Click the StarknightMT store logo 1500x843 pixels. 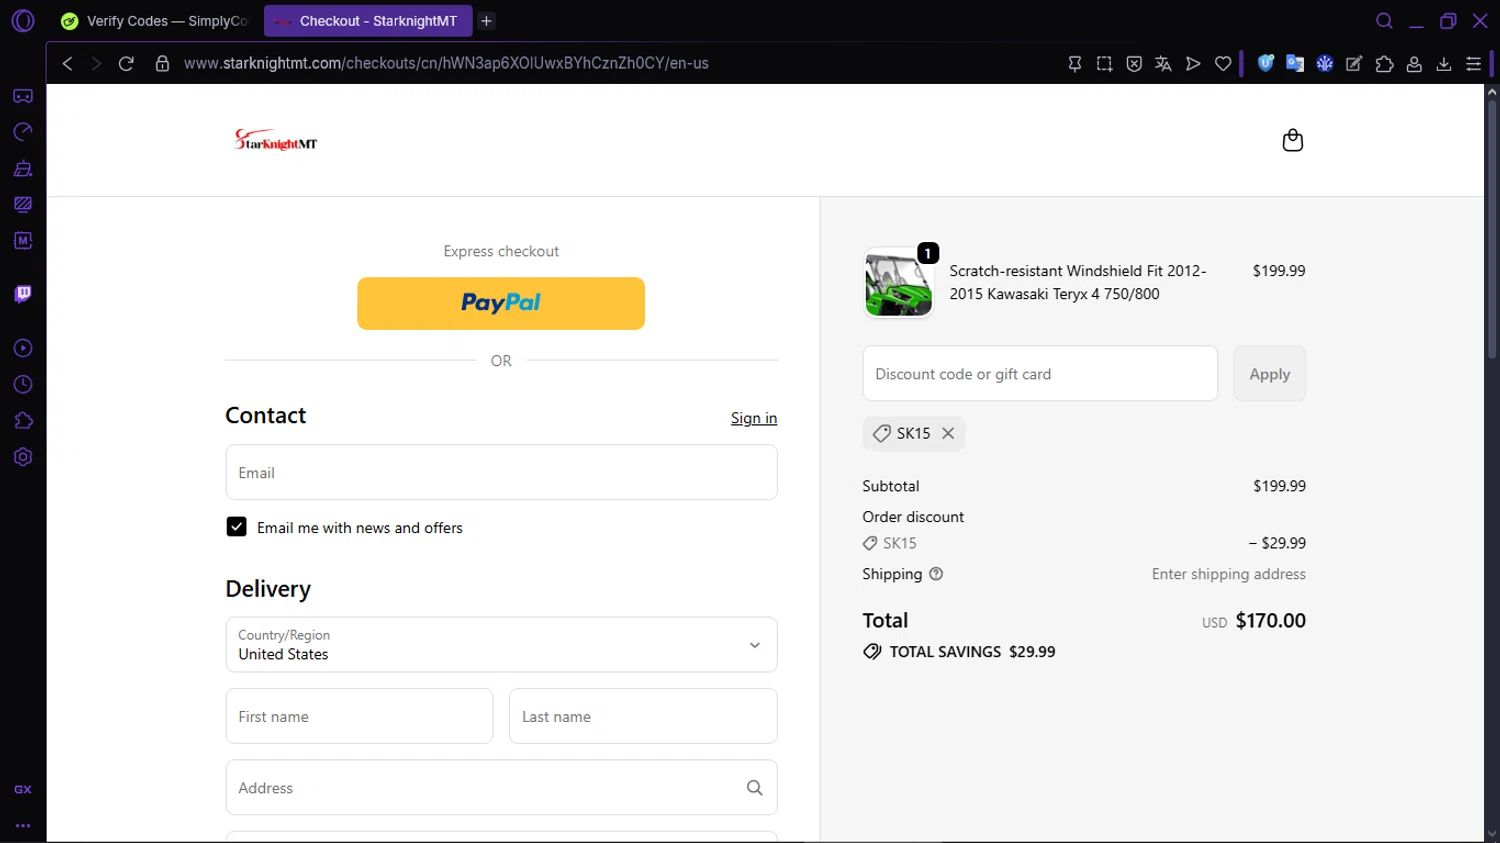click(276, 140)
